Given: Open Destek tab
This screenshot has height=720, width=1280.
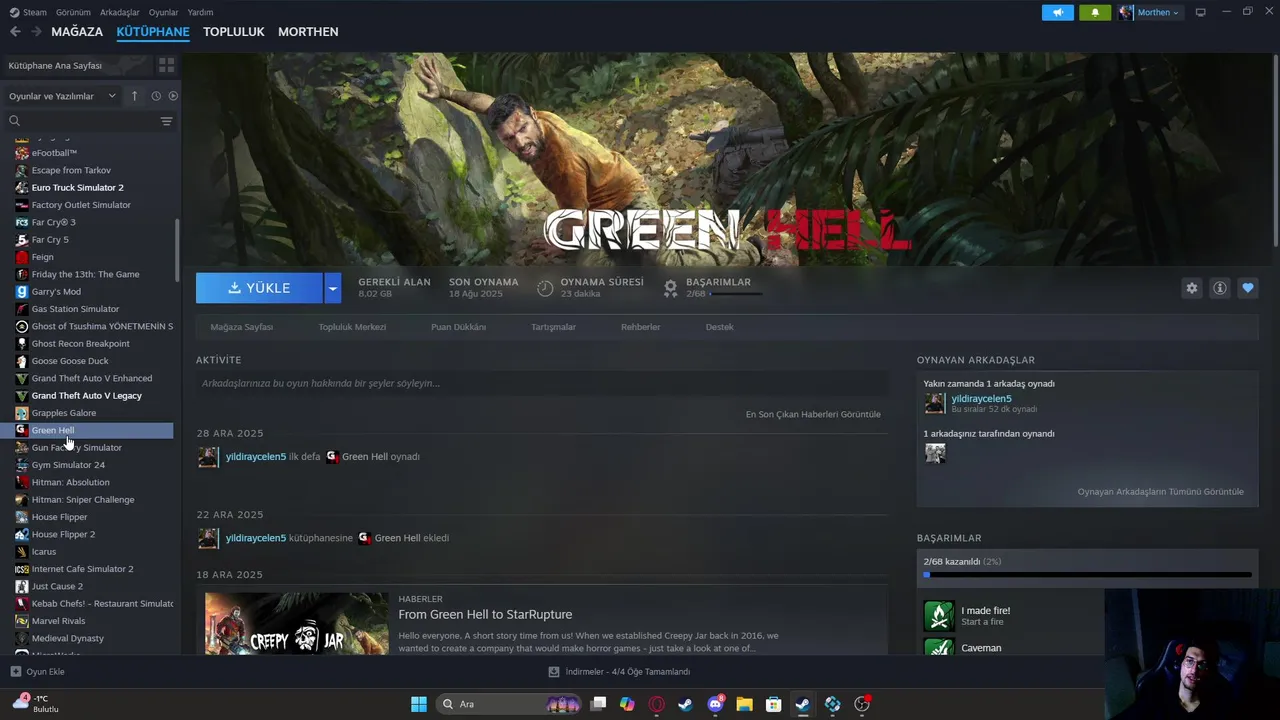Looking at the screenshot, I should click(719, 327).
